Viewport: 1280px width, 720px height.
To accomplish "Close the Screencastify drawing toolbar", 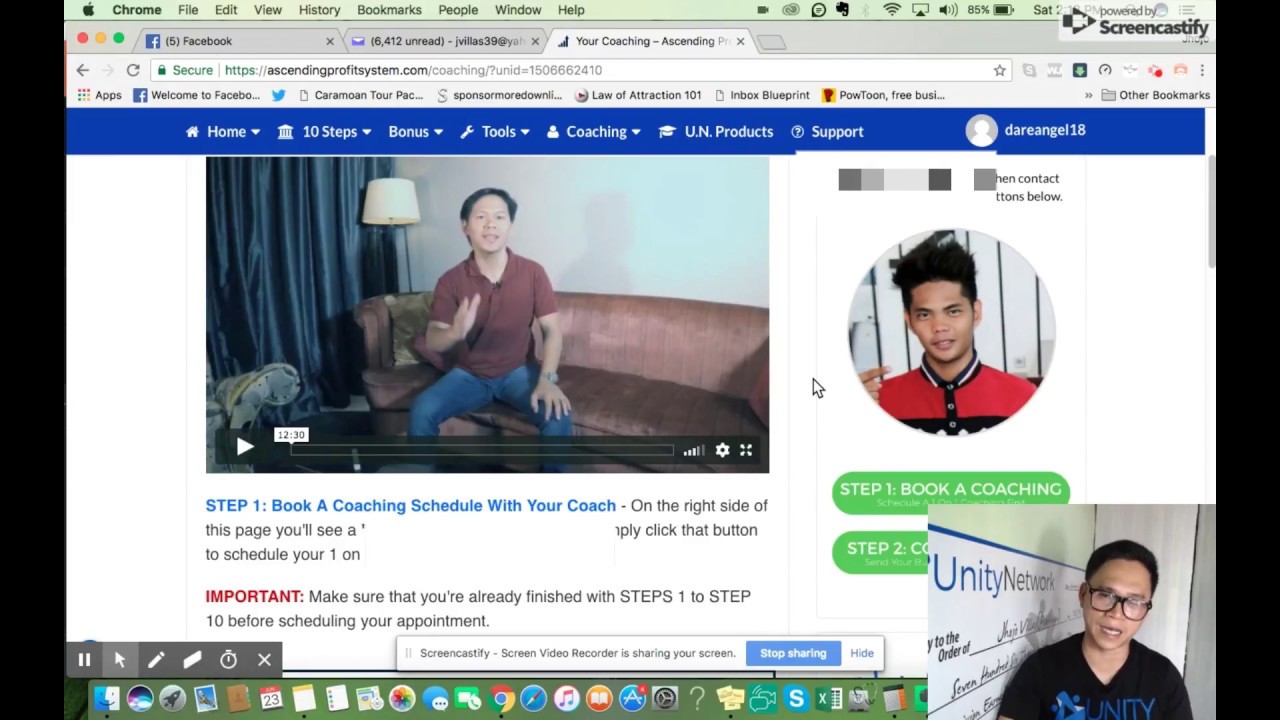I will [x=264, y=660].
